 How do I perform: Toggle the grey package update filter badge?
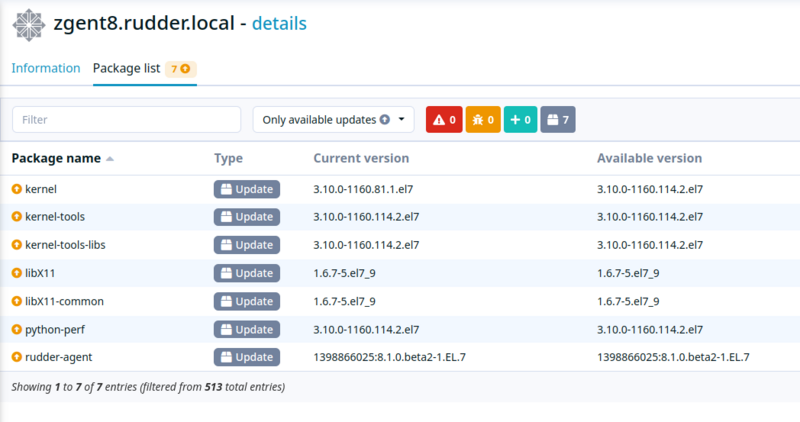pyautogui.click(x=558, y=119)
